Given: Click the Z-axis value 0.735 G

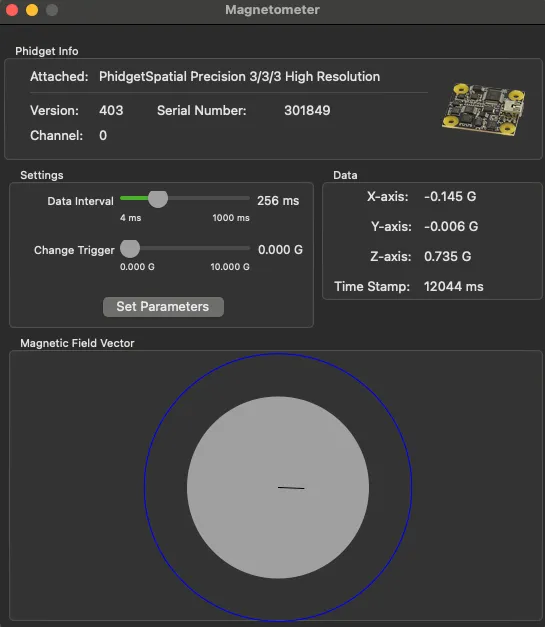Looking at the screenshot, I should pos(447,256).
